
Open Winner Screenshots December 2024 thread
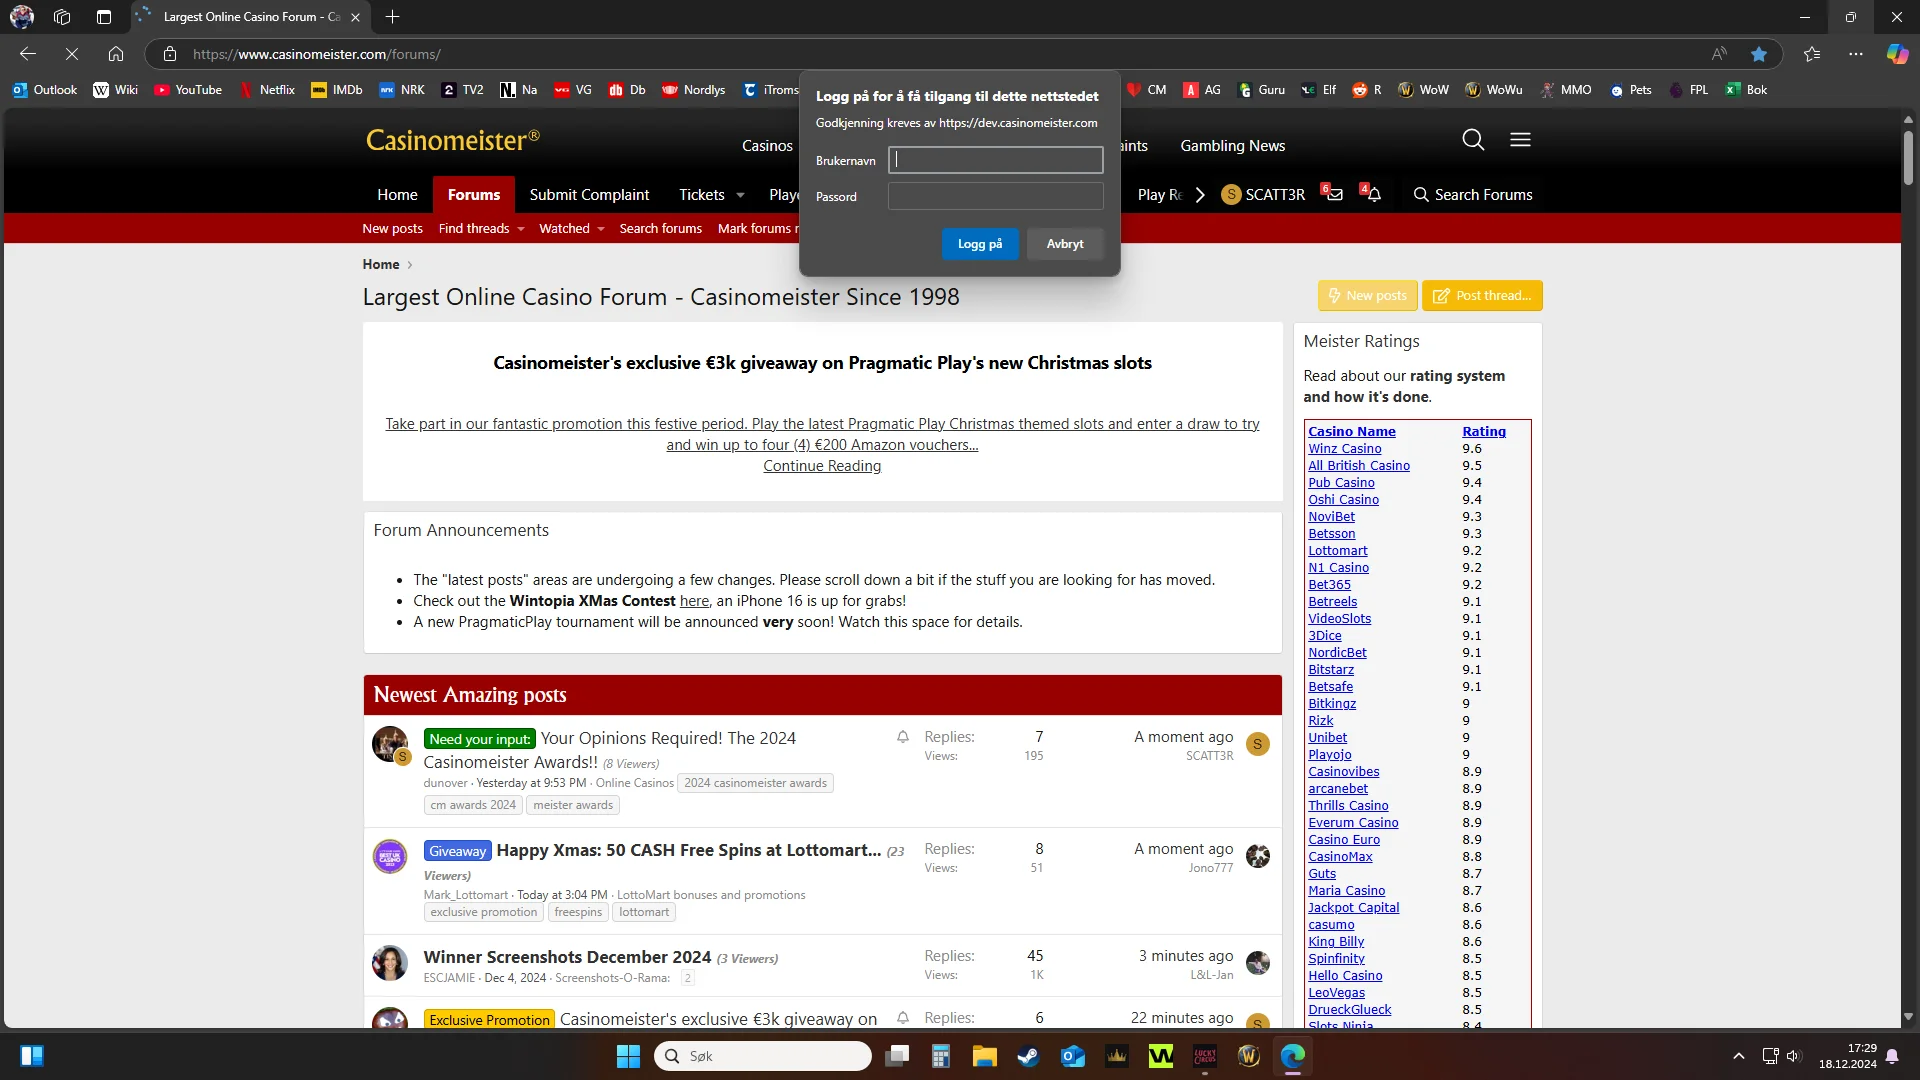[x=567, y=957]
